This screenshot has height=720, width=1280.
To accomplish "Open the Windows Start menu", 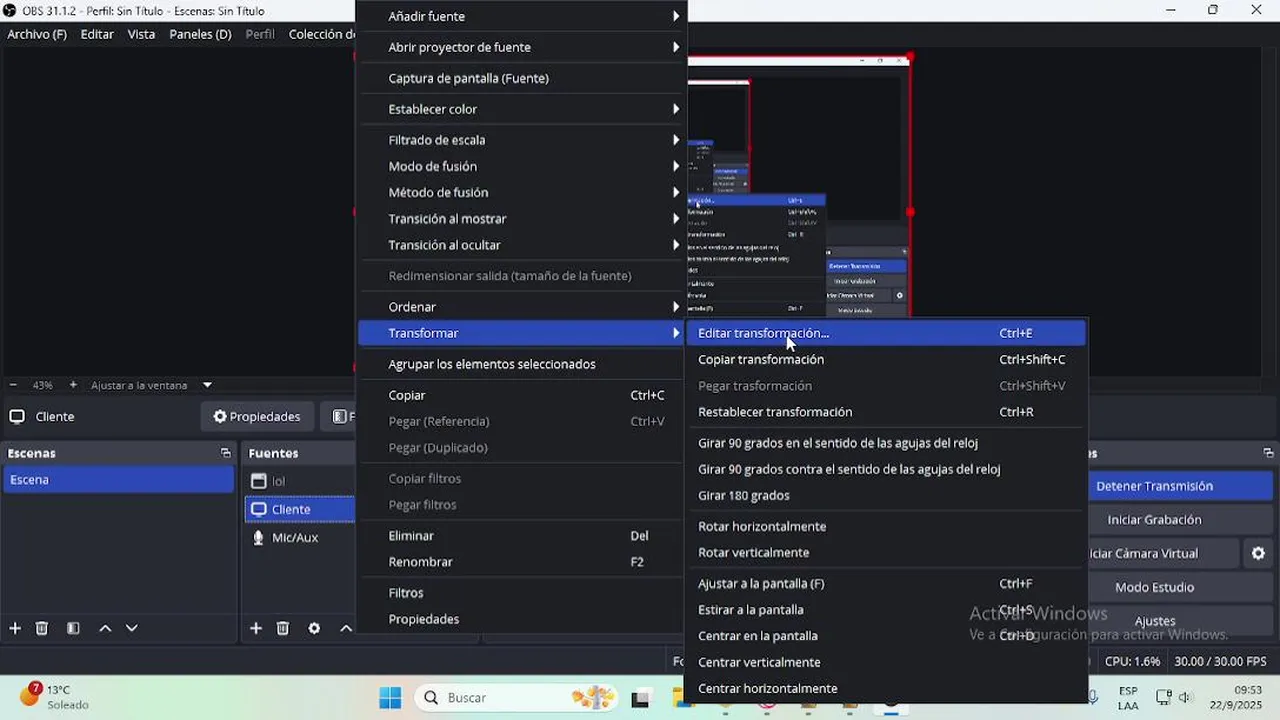I will click(x=390, y=697).
